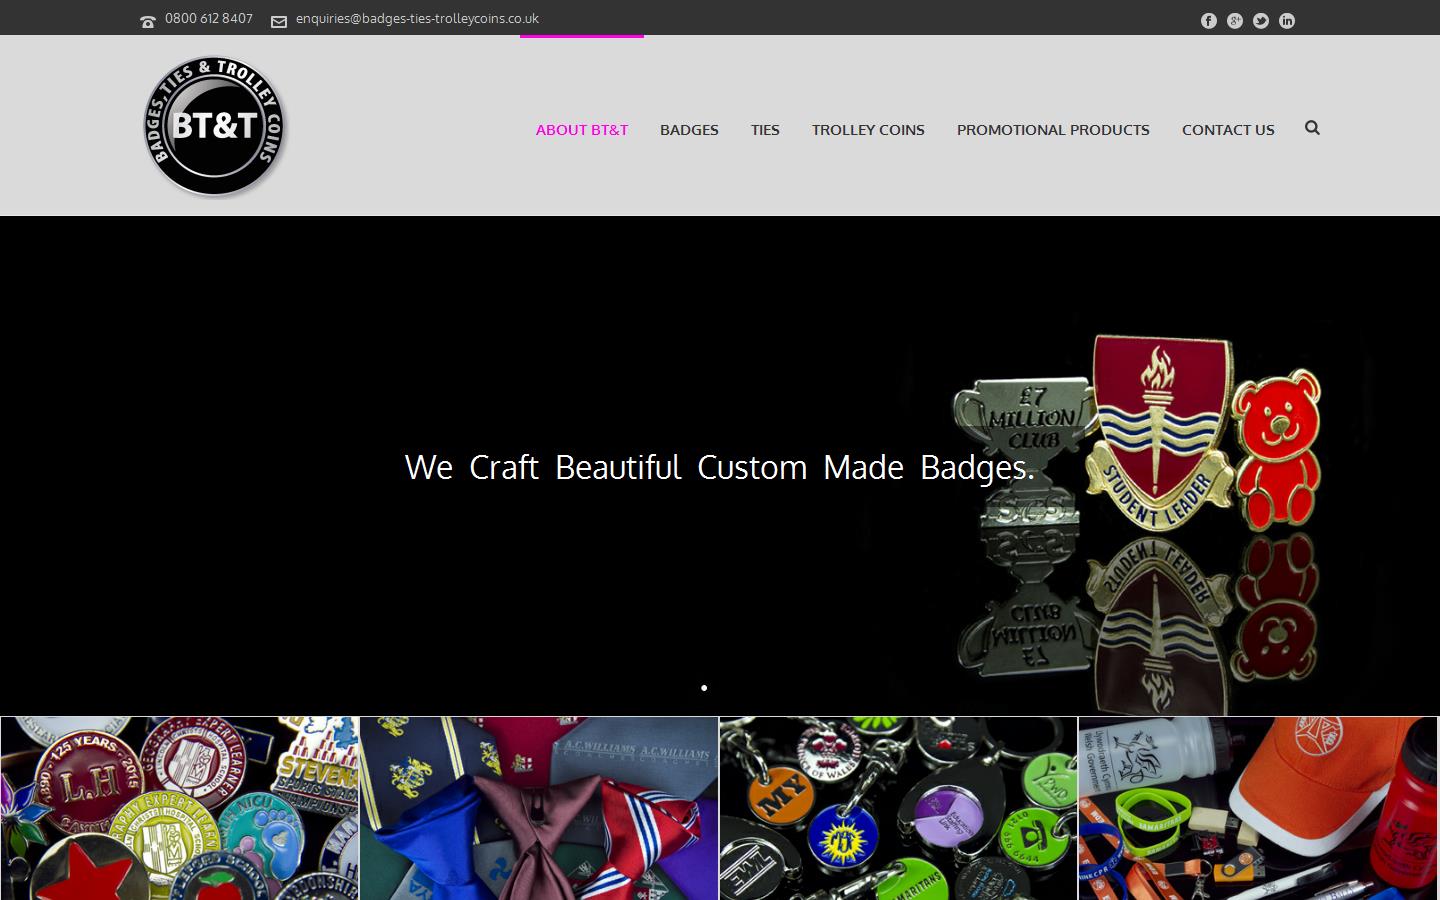The width and height of the screenshot is (1440, 900).
Task: Click the BT&T round logo
Action: pos(215,126)
